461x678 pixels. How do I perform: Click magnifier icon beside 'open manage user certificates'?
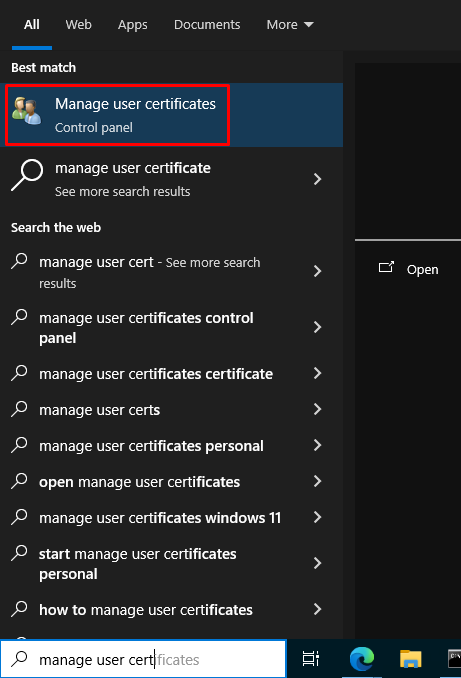pyautogui.click(x=19, y=481)
